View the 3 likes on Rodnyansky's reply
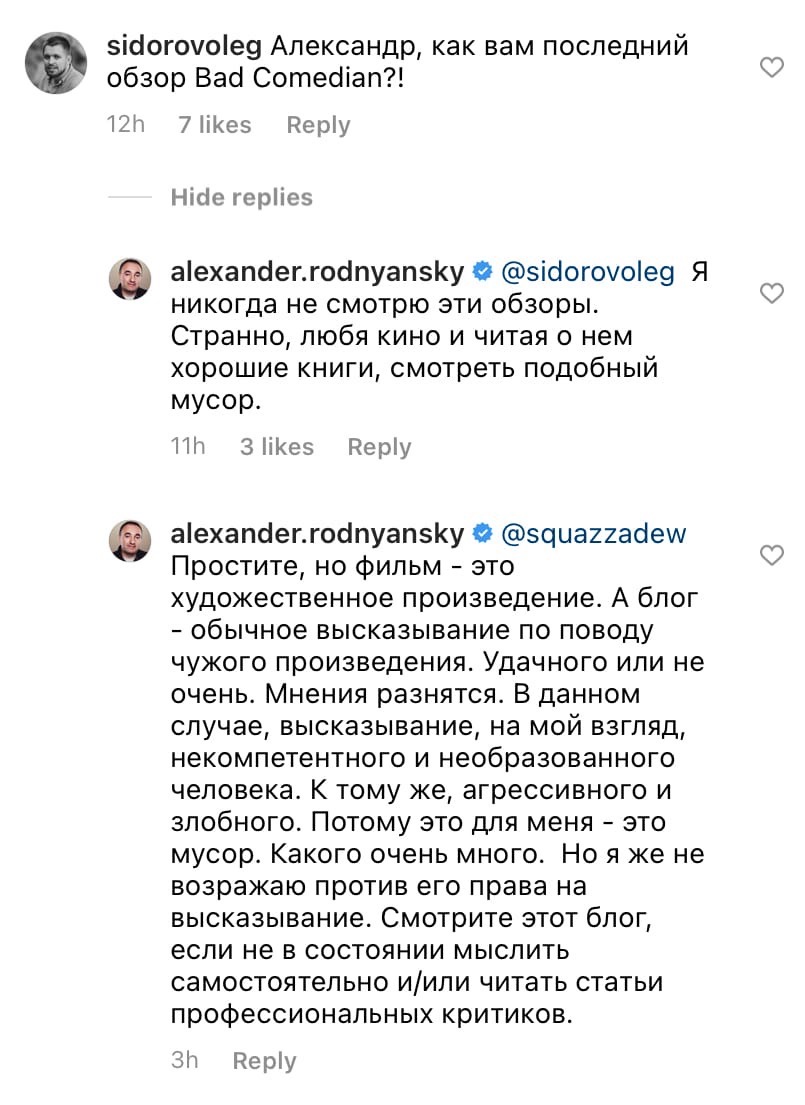Viewport: 805px width, 1105px height. 277,447
